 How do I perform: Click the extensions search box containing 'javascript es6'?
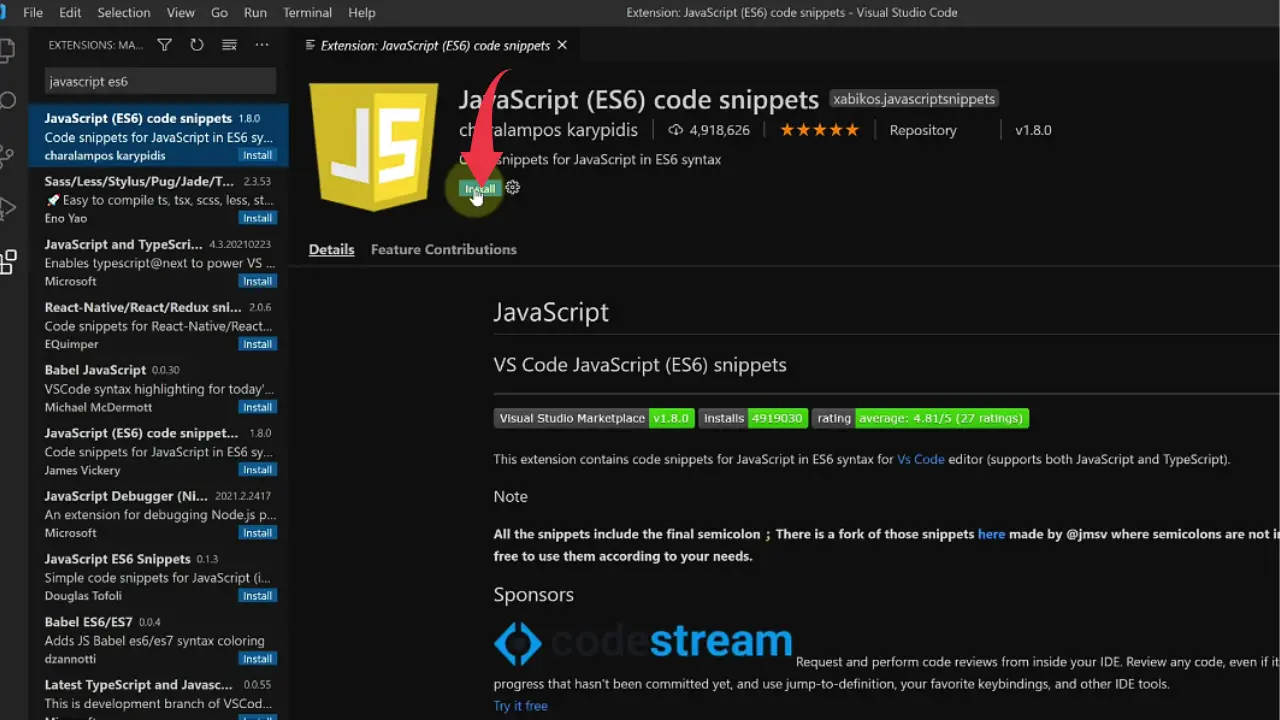(x=160, y=82)
